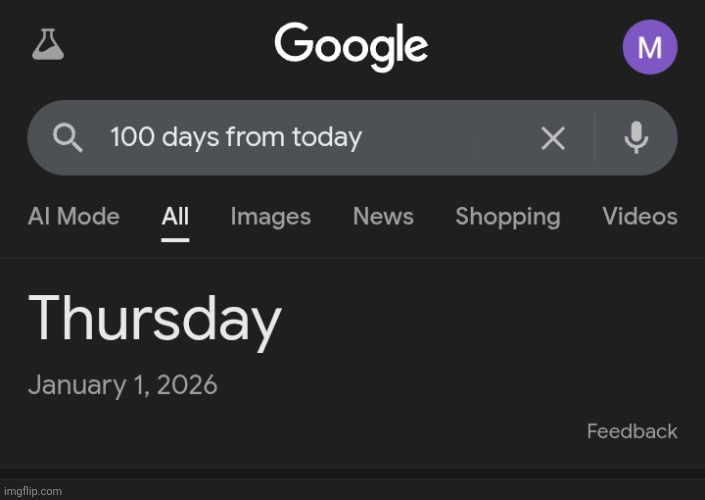Click the magnifying glass search icon
This screenshot has height=500, width=705.
68,138
